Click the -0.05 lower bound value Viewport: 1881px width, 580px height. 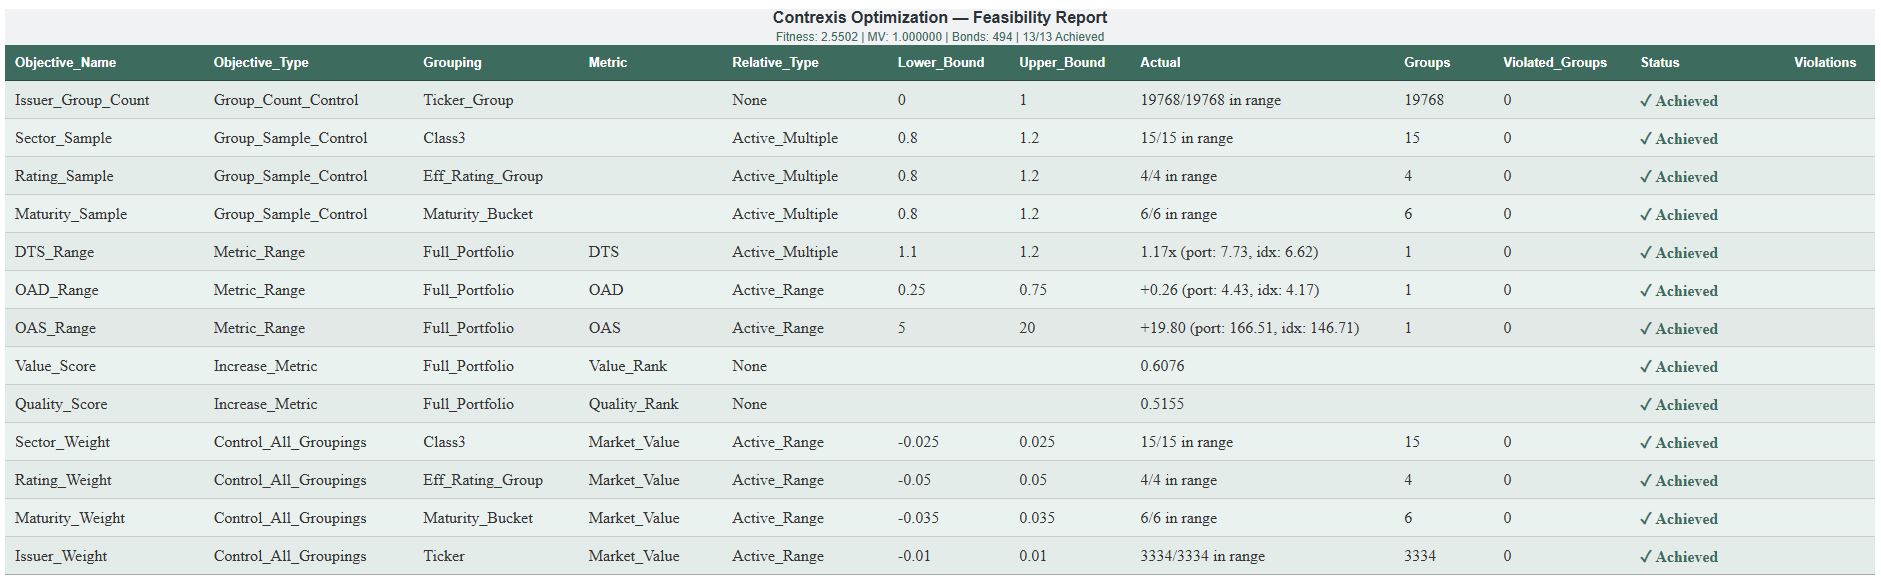914,480
